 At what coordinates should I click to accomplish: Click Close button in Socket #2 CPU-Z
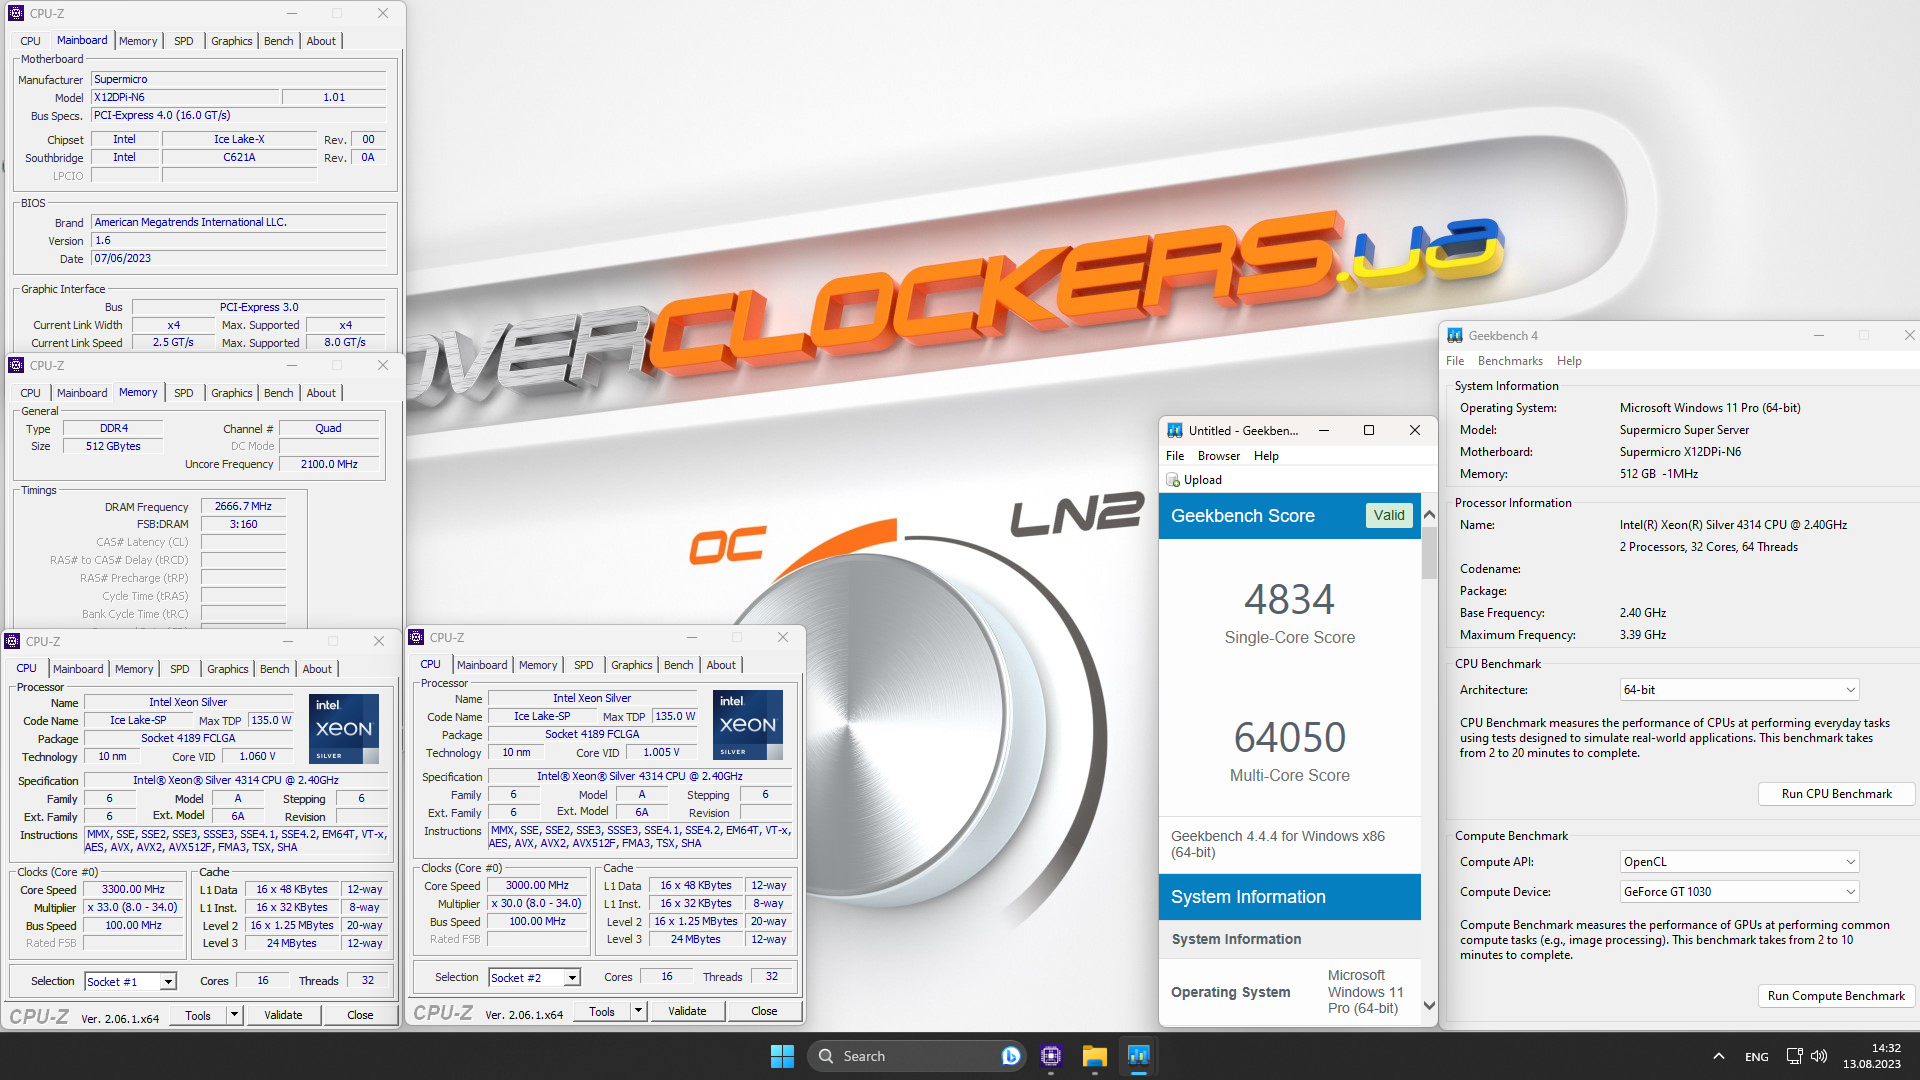click(x=764, y=1011)
